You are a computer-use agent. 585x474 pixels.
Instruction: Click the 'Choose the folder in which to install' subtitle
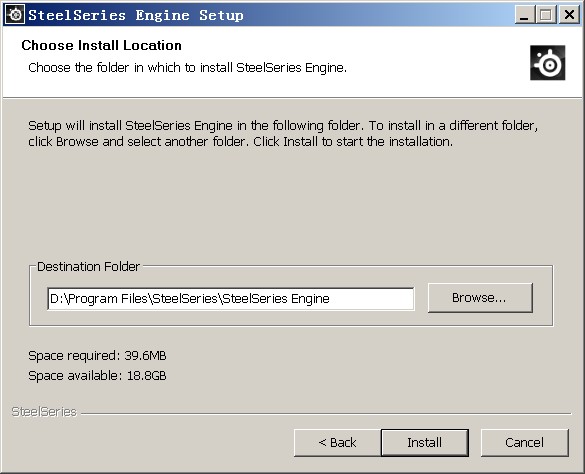tap(188, 68)
